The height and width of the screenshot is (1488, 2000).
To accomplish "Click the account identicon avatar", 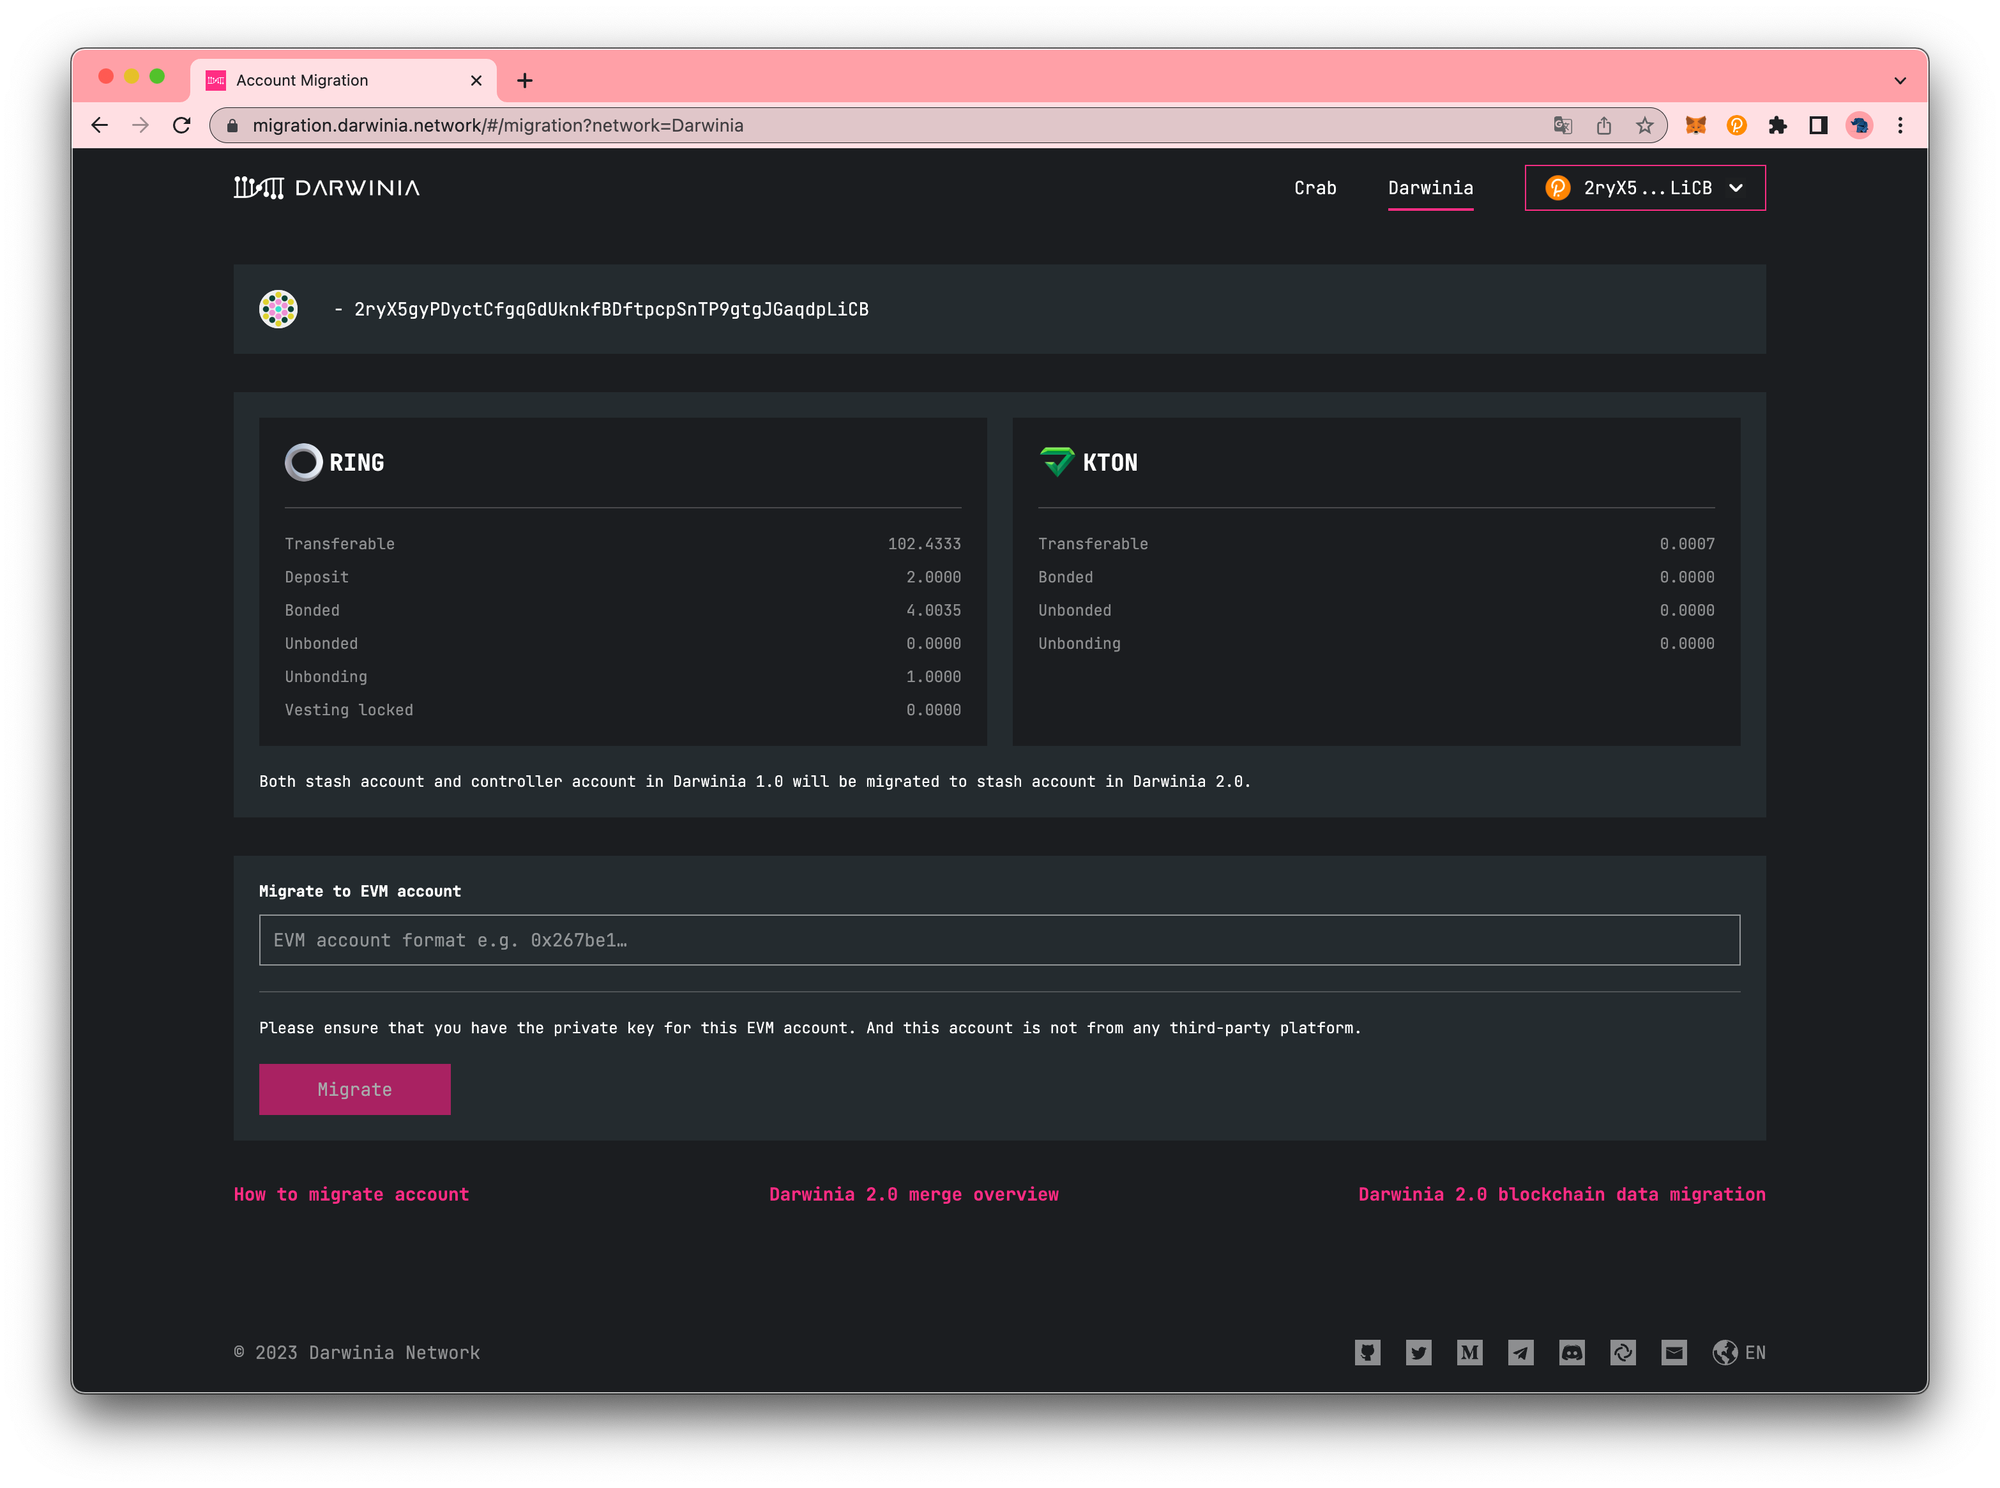I will coord(278,309).
